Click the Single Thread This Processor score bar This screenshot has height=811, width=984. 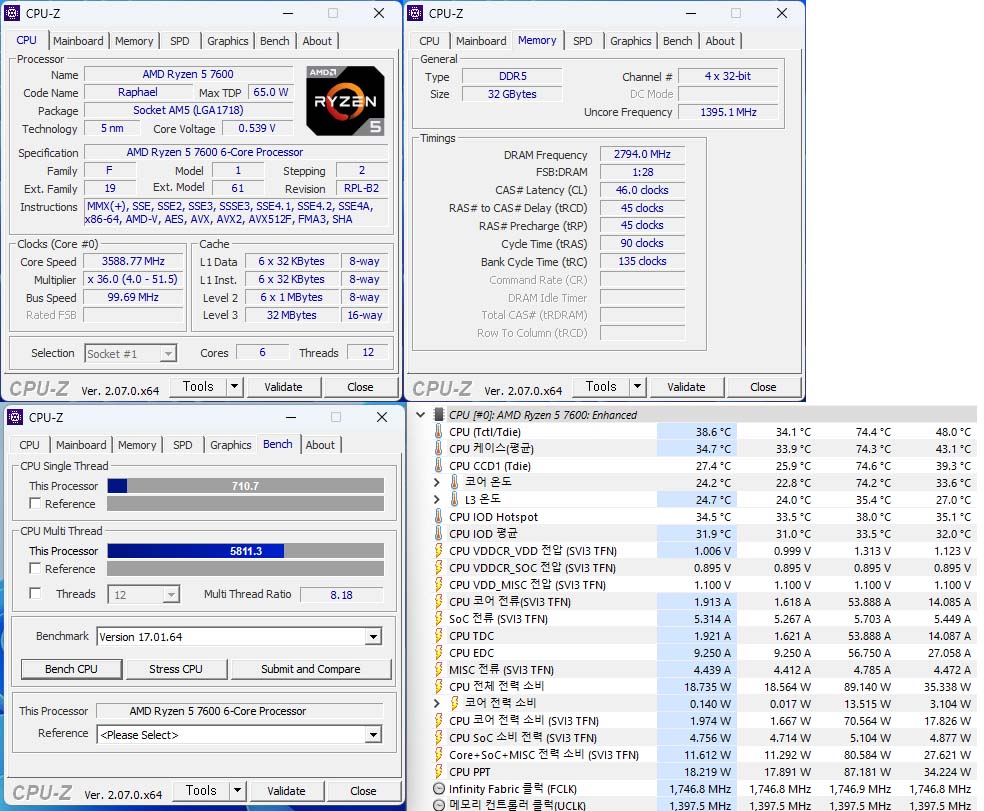point(245,486)
